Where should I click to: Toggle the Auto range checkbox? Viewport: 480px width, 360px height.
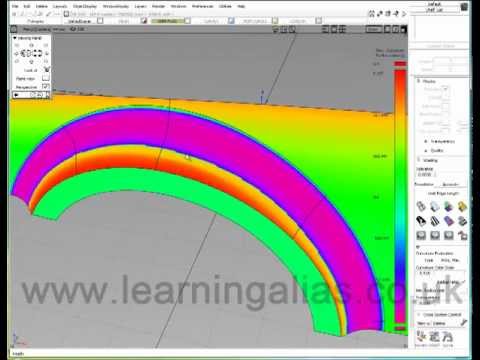coord(463,282)
